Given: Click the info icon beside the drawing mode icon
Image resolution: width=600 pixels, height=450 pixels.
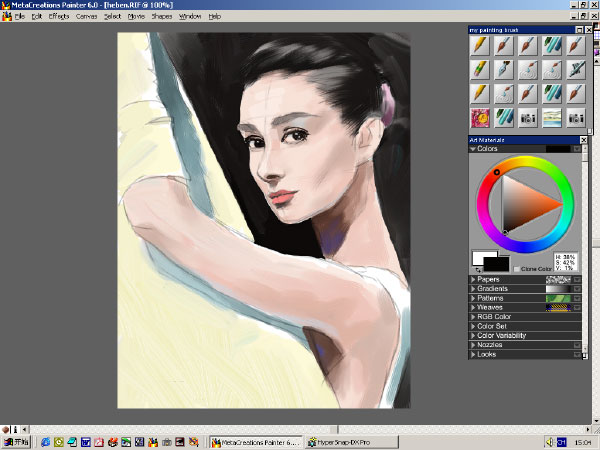Looking at the screenshot, I should point(15,429).
